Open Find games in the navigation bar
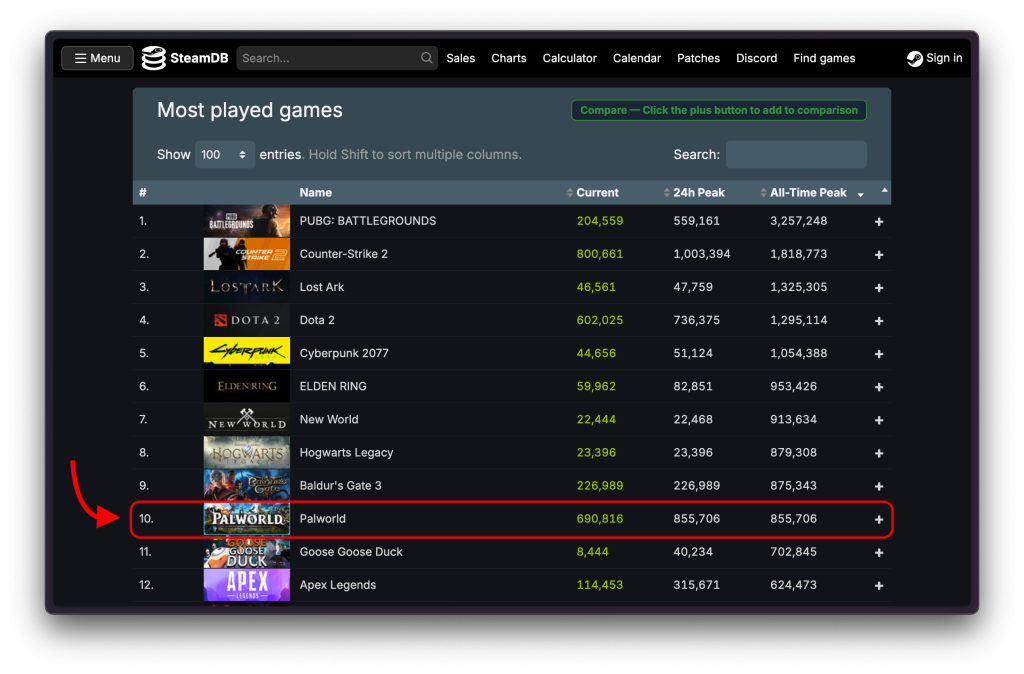1024x674 pixels. (x=824, y=58)
